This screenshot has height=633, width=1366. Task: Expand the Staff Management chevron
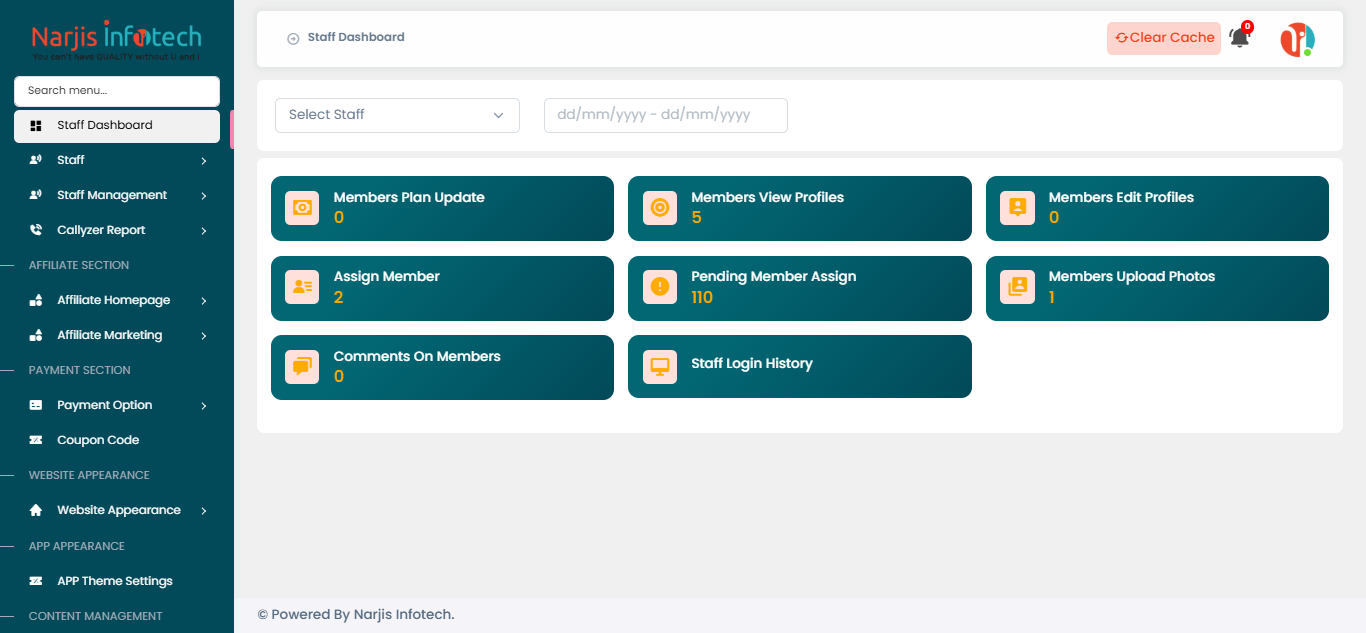203,196
